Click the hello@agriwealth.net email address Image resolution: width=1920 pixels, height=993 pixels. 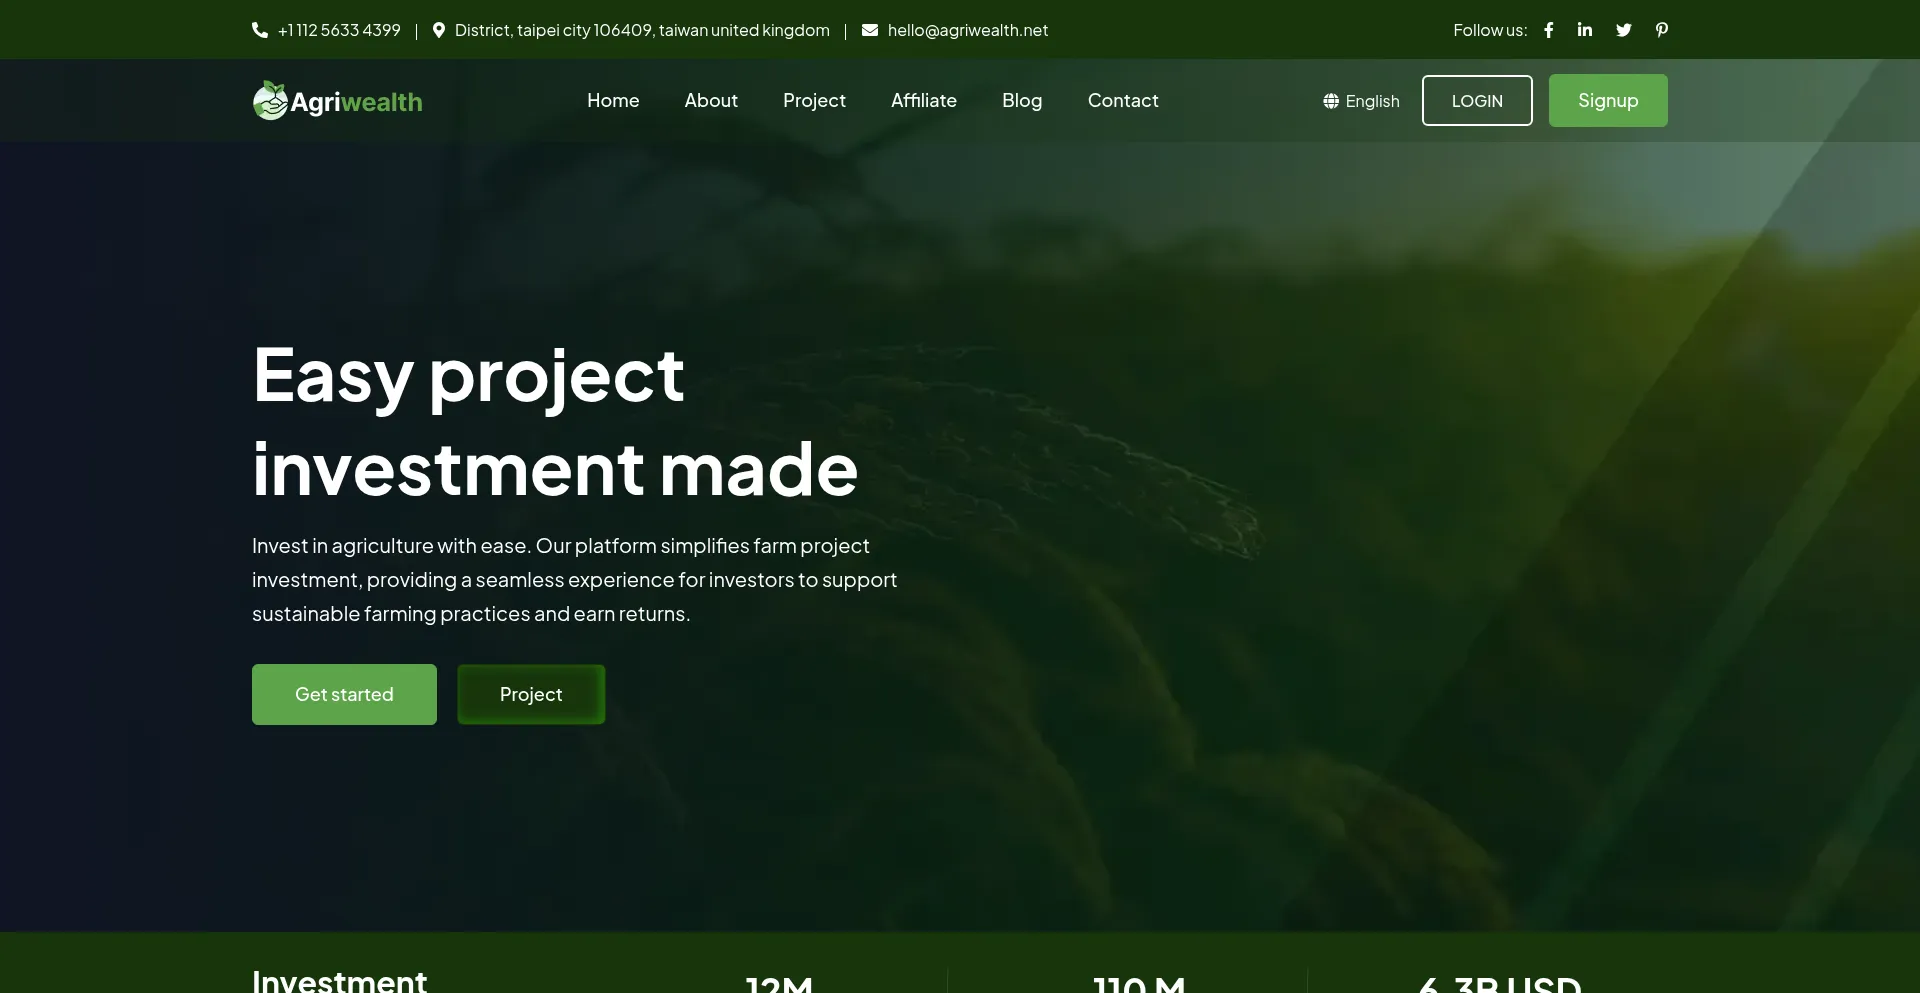[968, 30]
